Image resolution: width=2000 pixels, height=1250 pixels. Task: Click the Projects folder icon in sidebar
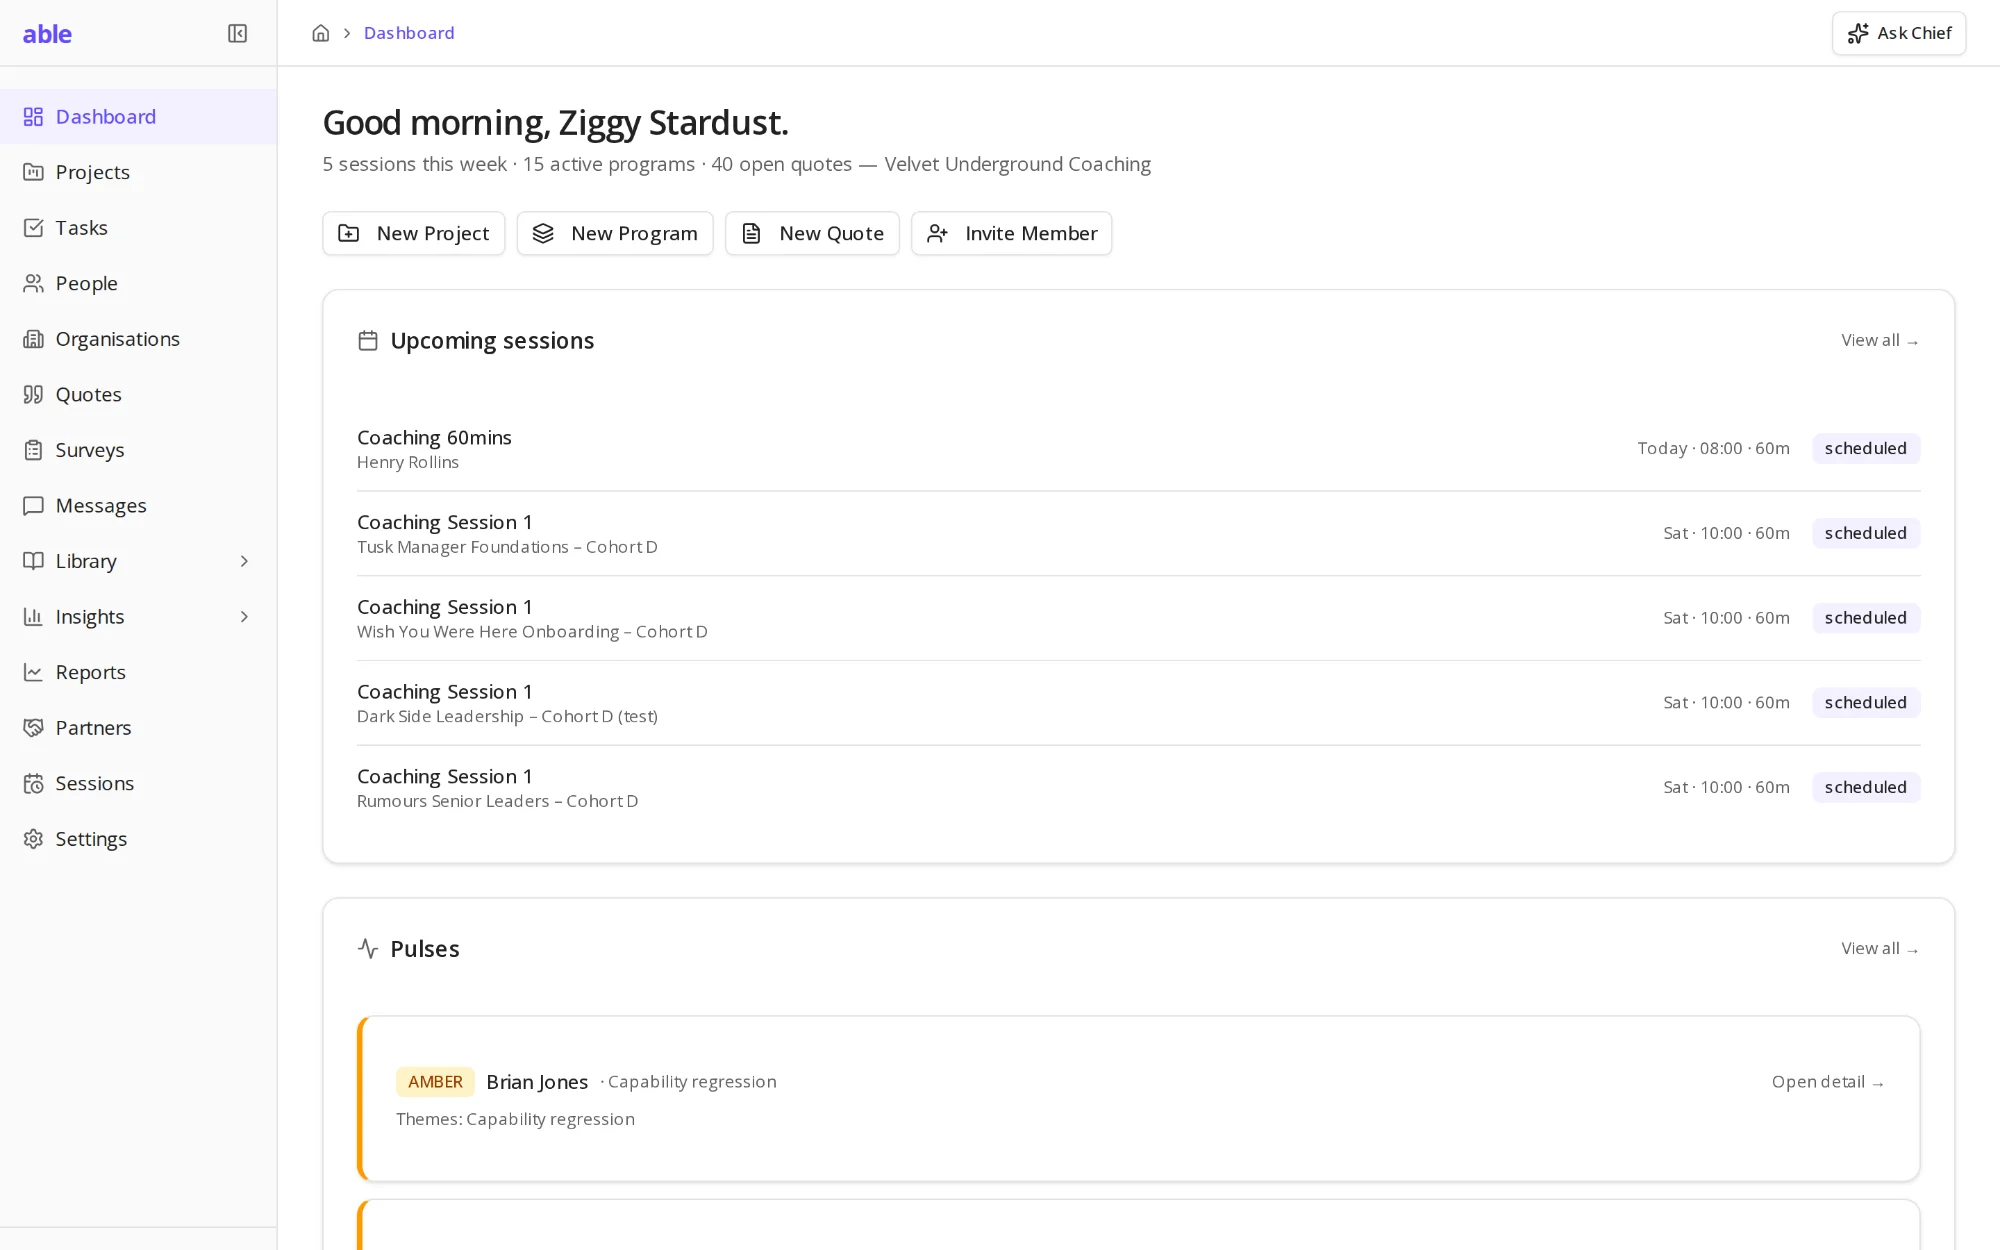click(x=33, y=172)
